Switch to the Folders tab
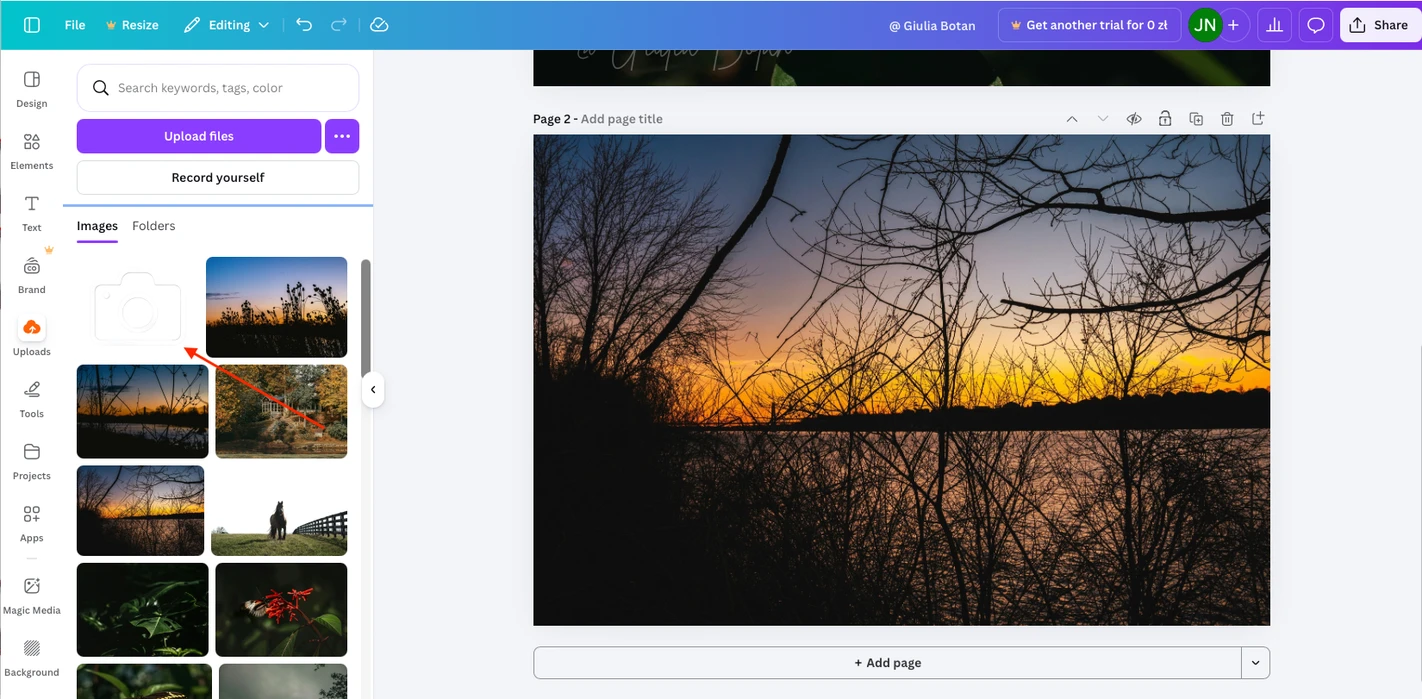This screenshot has width=1422, height=699. coord(153,225)
